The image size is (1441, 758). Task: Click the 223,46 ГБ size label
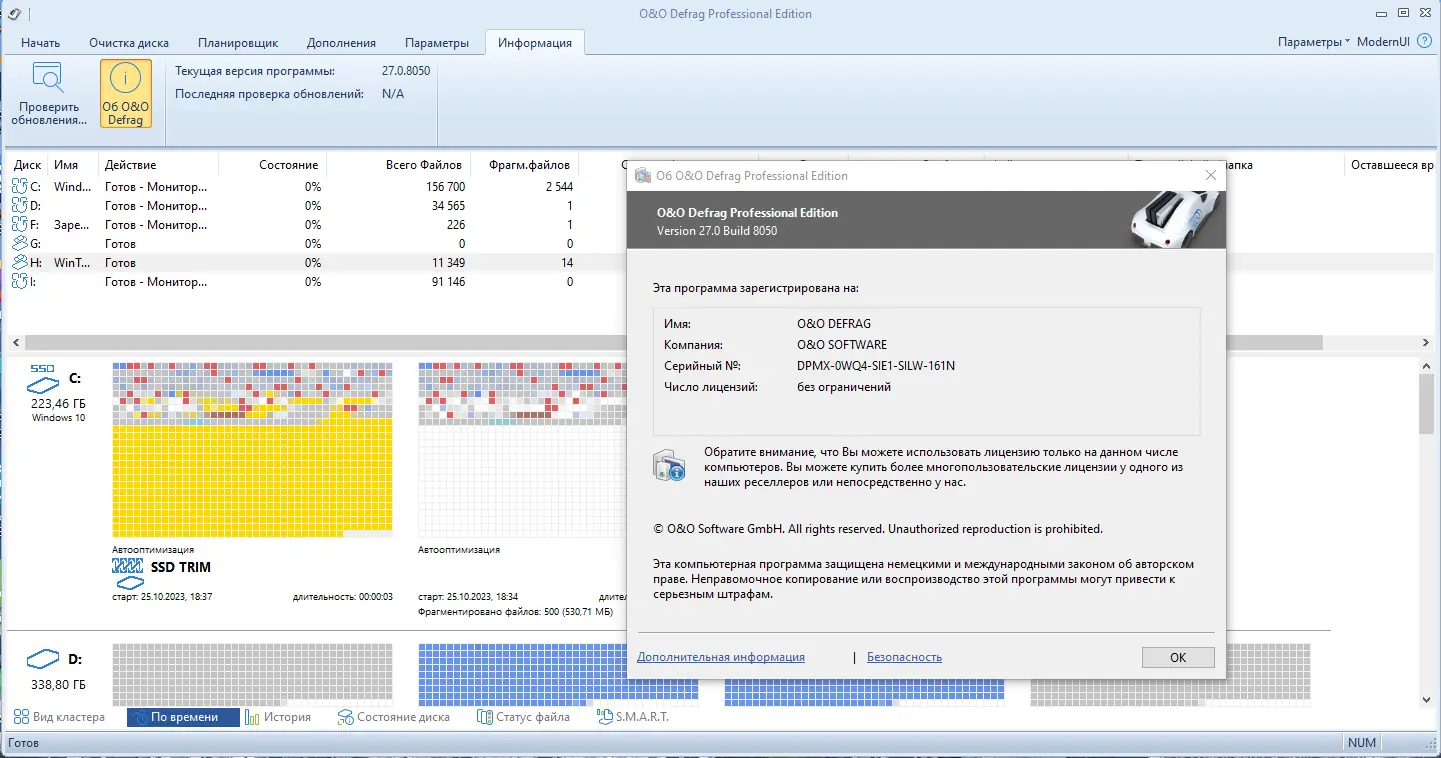pos(58,403)
